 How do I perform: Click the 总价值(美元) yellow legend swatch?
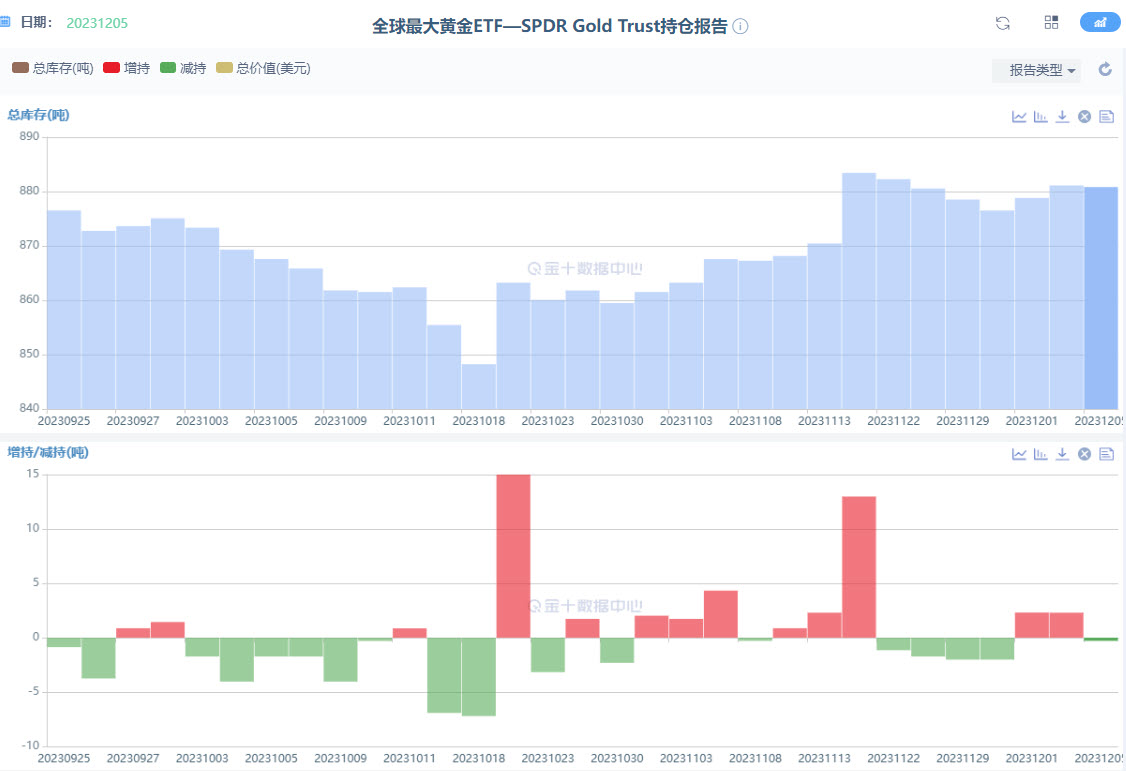point(224,68)
